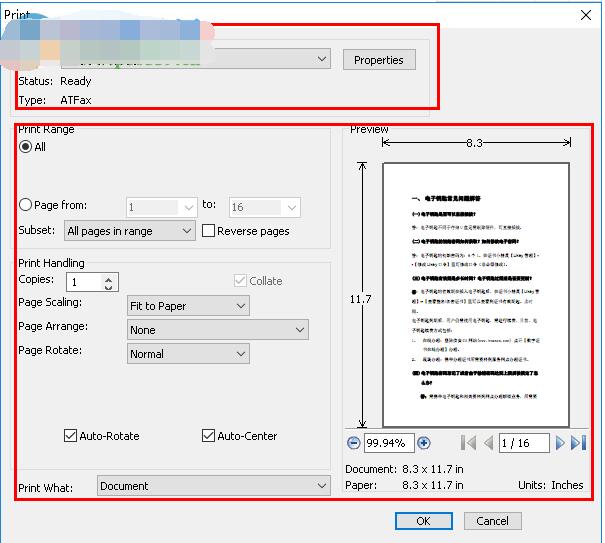Close the Print dialog window
Screen dimensions: 605x543
tap(584, 13)
